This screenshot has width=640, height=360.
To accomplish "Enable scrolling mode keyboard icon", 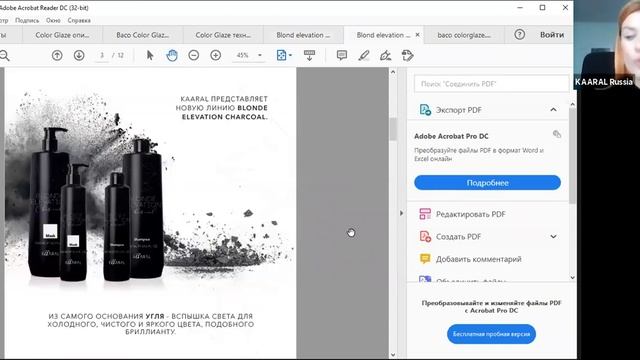I will coord(309,55).
